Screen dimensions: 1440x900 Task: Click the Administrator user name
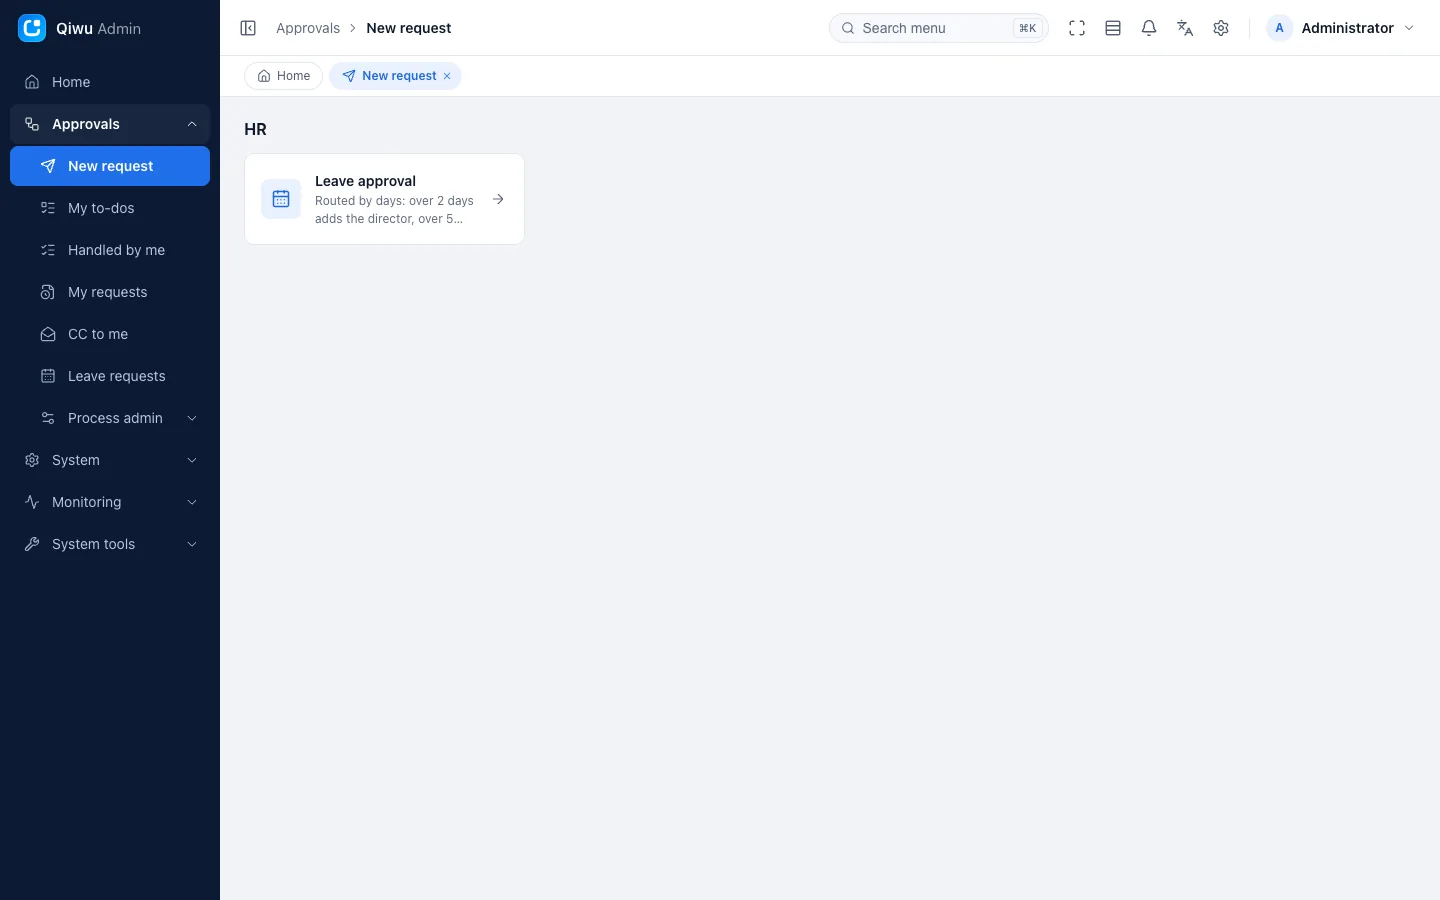pyautogui.click(x=1347, y=28)
